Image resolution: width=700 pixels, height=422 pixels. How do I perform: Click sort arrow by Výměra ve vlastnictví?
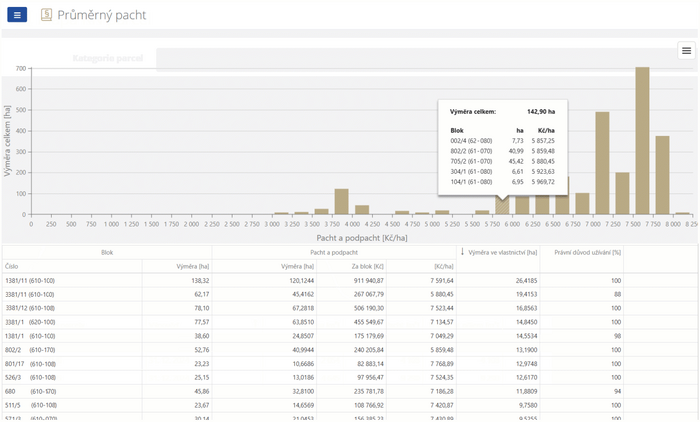click(x=462, y=252)
